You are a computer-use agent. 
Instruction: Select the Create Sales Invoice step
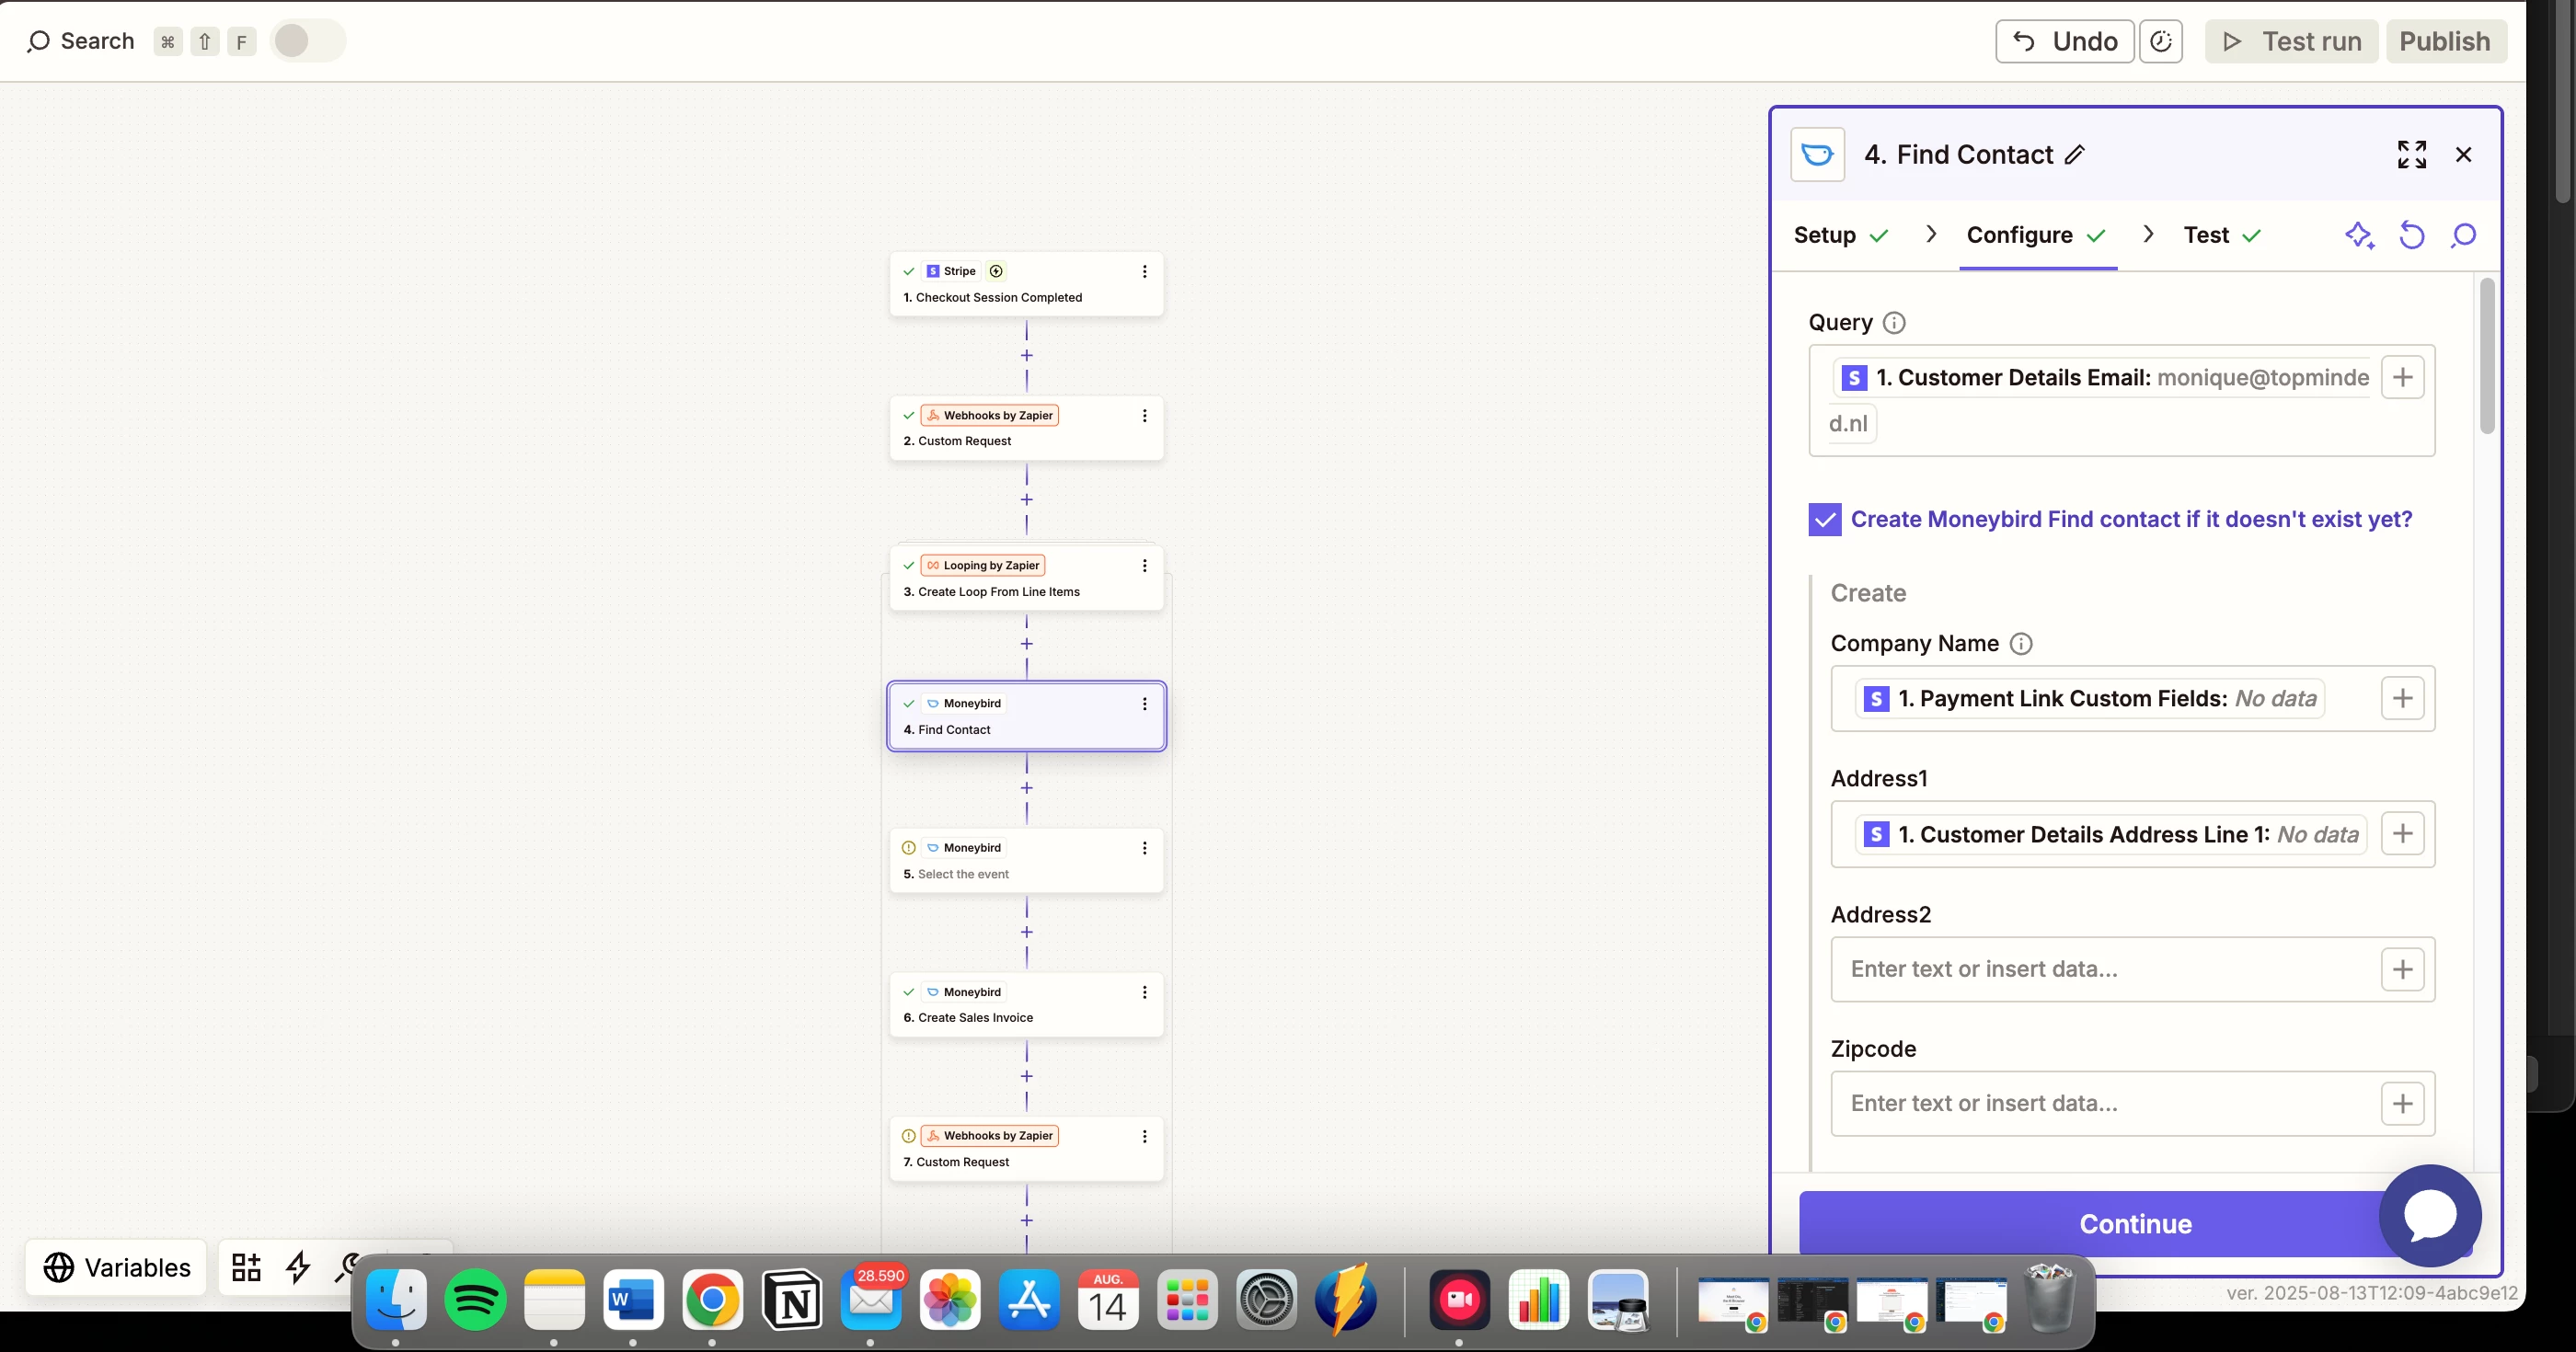pos(1026,1005)
